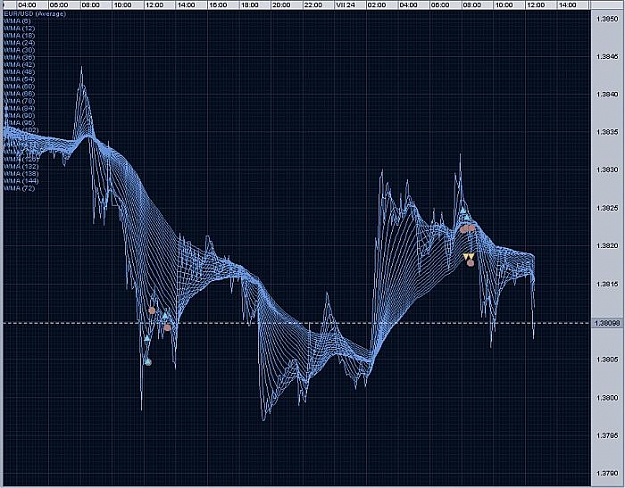Viewport: 625px width, 488px height.
Task: Select the WMA (48) legend entry
Action: click(19, 72)
